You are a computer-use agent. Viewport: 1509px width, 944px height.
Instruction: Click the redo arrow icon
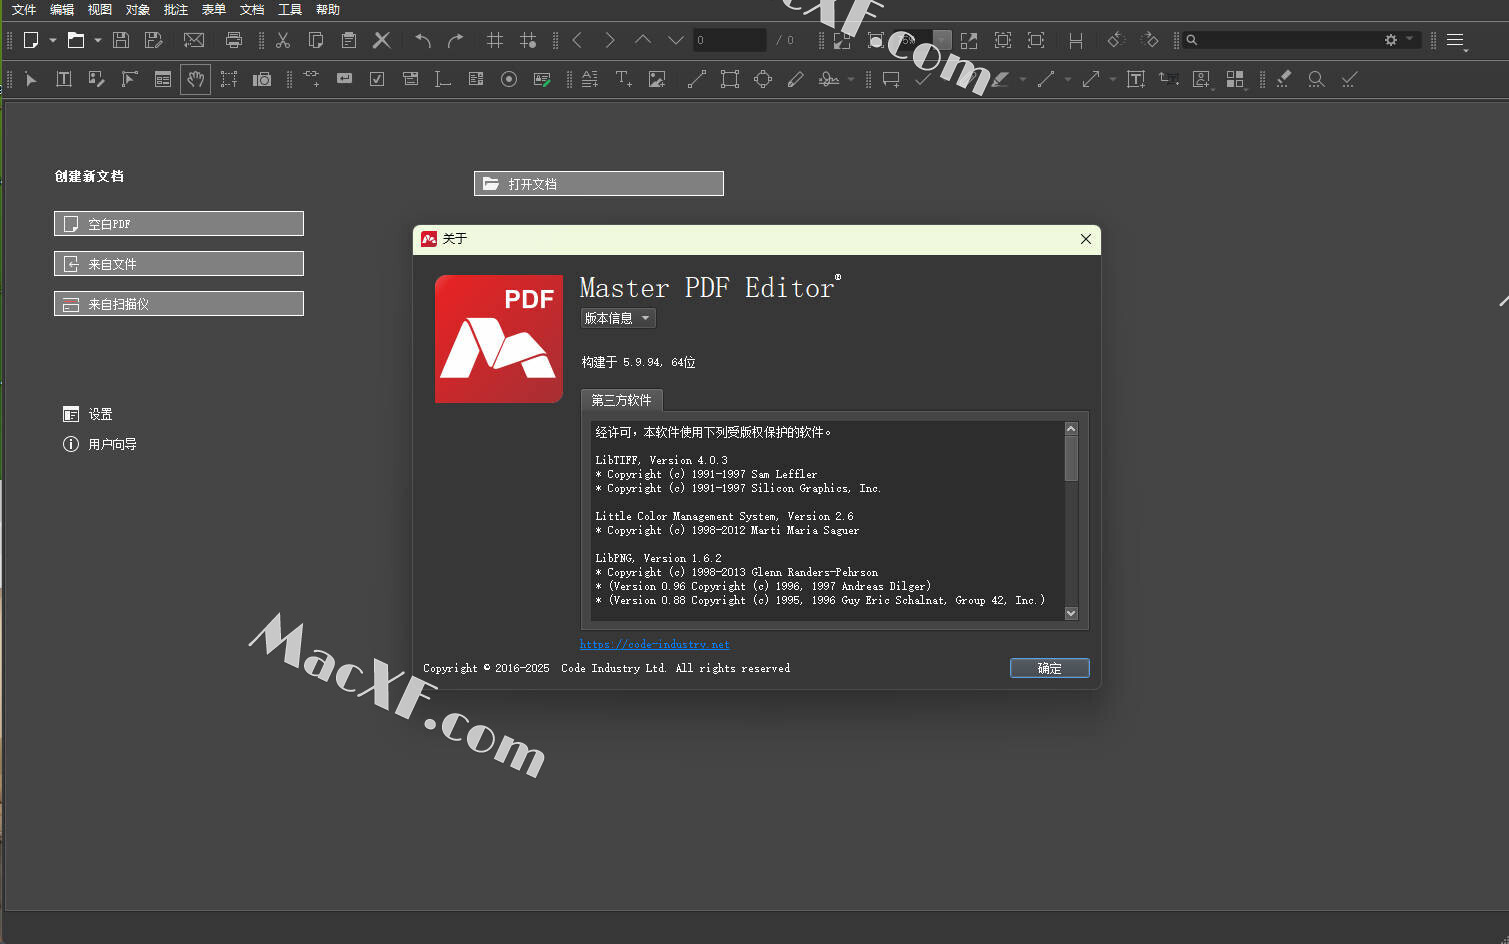[456, 40]
